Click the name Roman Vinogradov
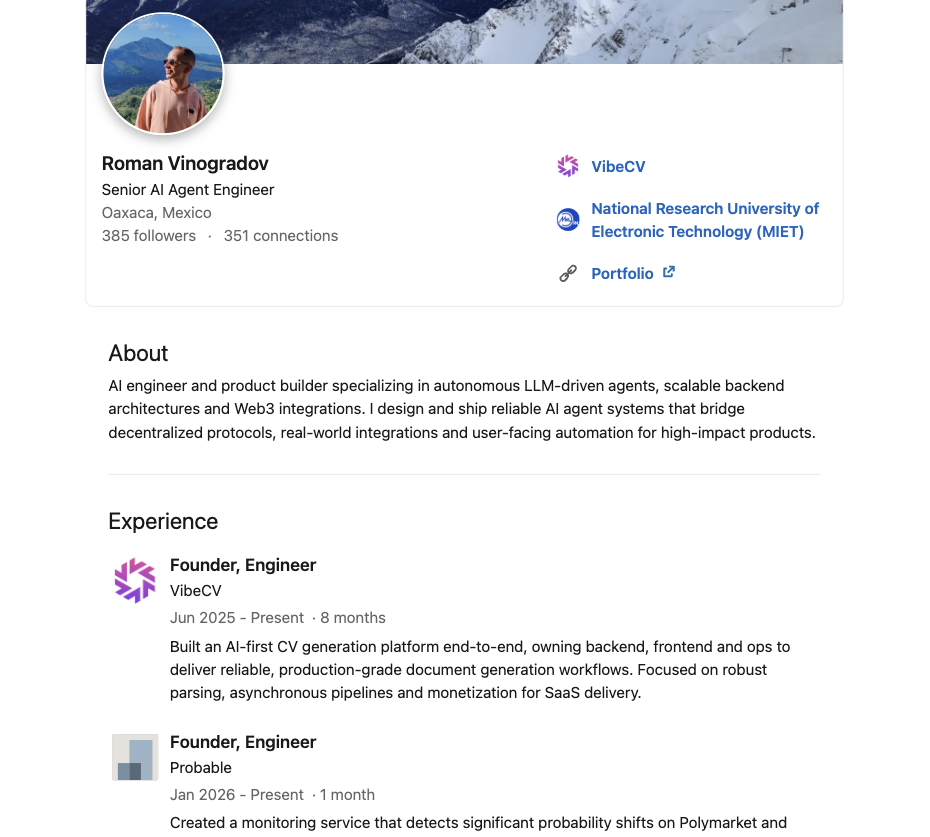This screenshot has height=837, width=930. coord(184,163)
